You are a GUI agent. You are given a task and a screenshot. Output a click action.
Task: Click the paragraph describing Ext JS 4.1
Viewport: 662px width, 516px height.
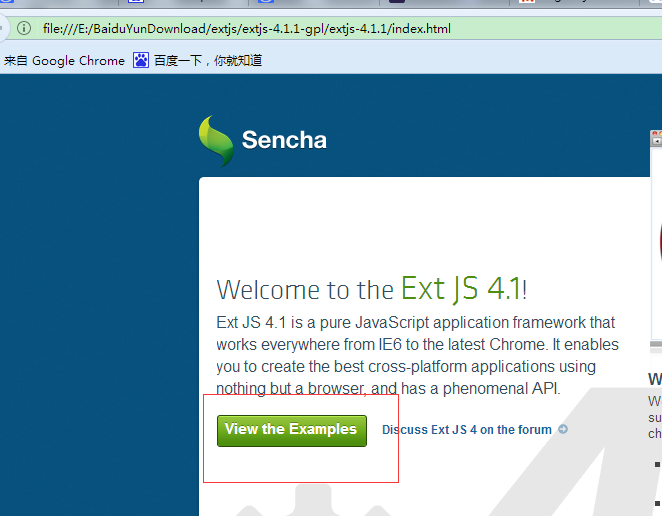[417, 356]
